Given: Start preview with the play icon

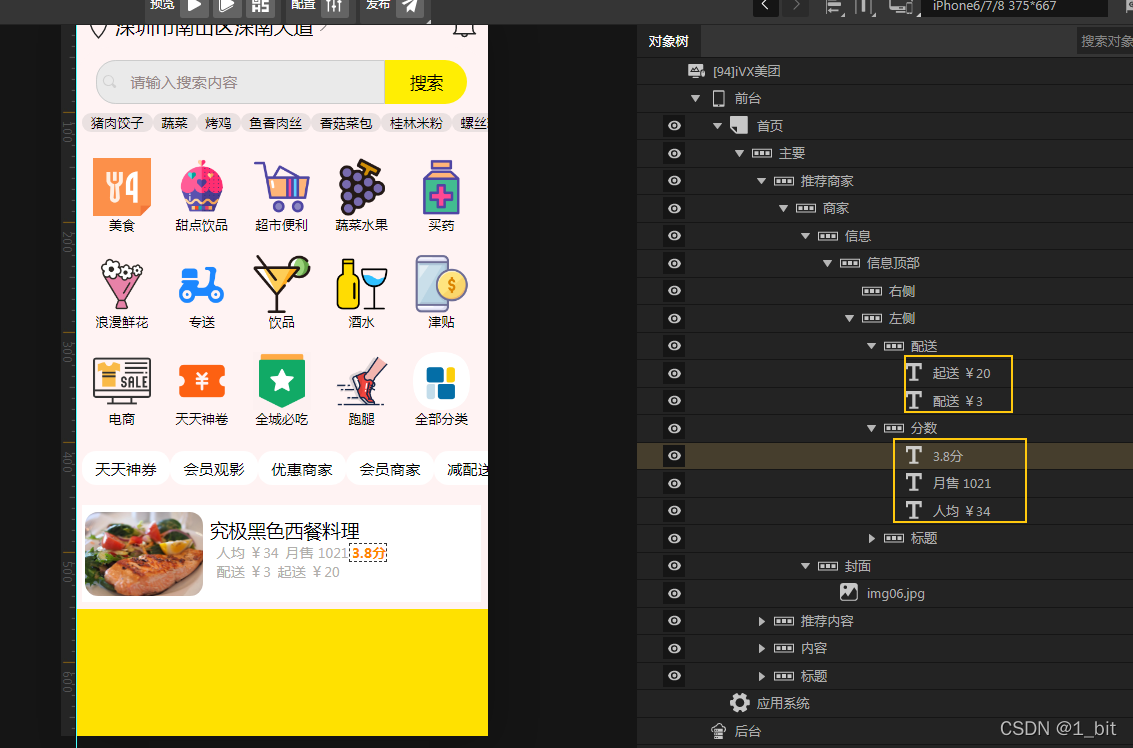Looking at the screenshot, I should point(193,8).
